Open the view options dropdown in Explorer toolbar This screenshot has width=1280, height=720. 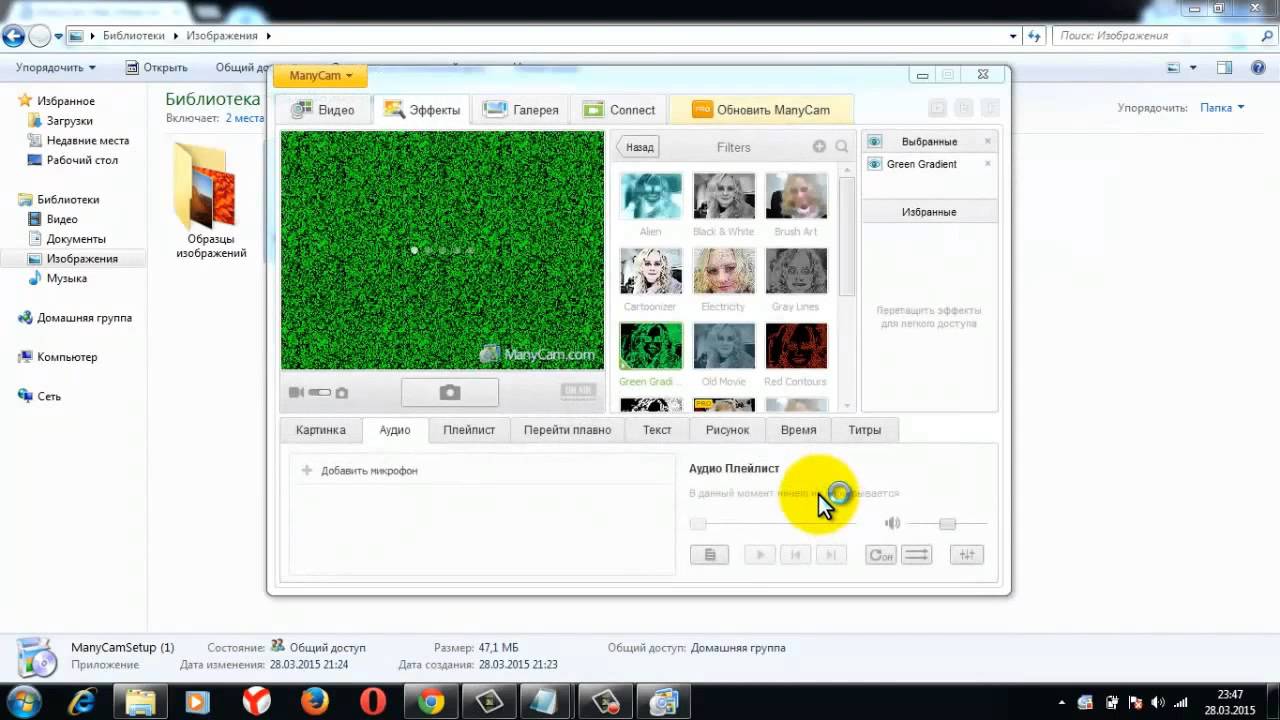click(1194, 68)
